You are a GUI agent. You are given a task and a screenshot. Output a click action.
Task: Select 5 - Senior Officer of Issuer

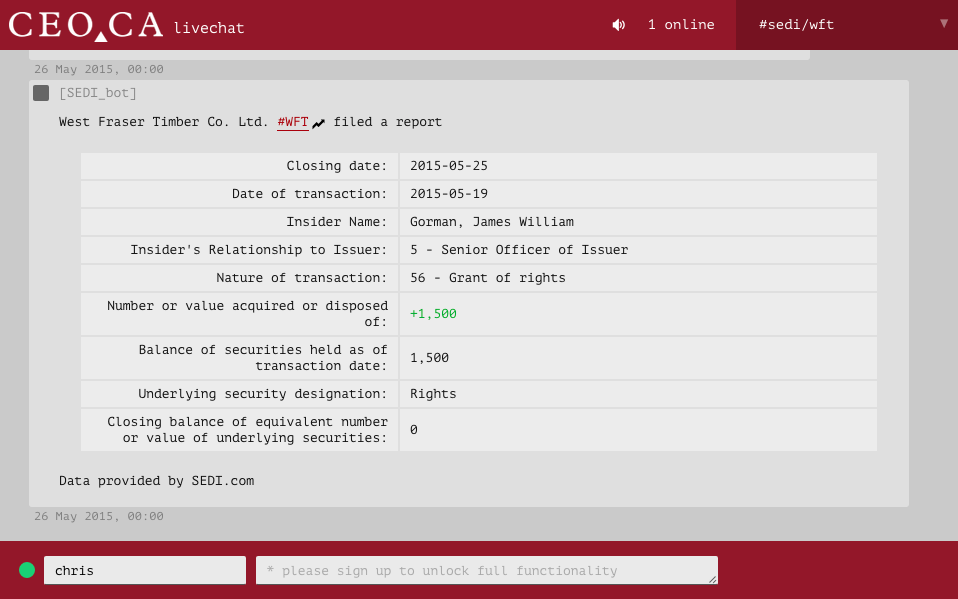pyautogui.click(x=519, y=250)
